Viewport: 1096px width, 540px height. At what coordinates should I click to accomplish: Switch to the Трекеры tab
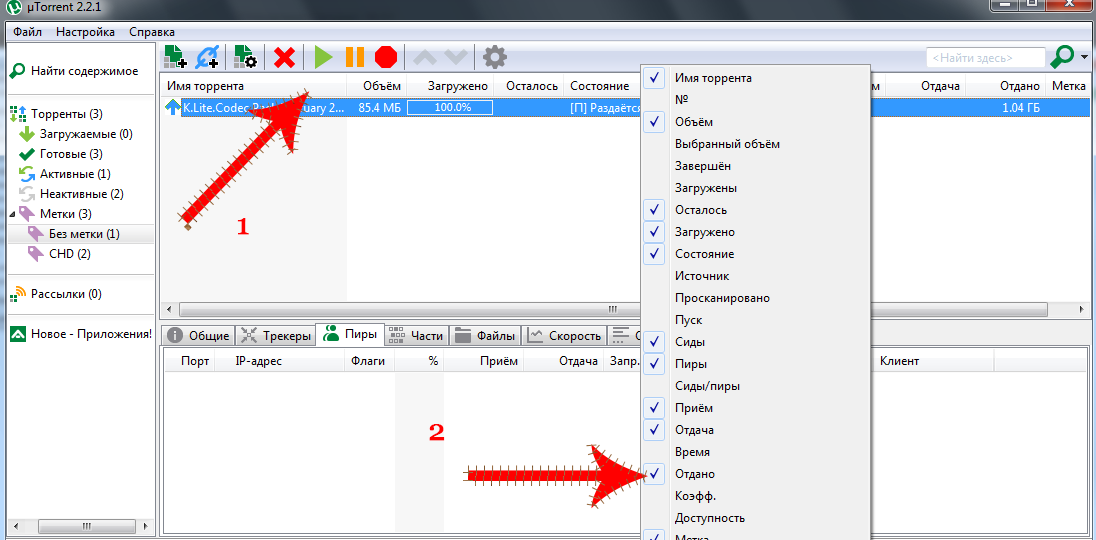click(275, 335)
